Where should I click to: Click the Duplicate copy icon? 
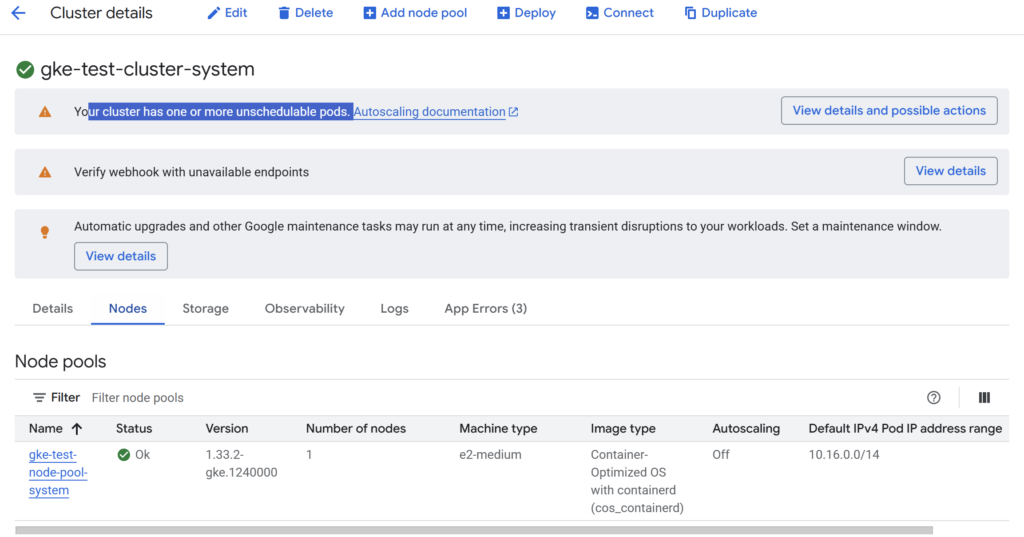coord(690,13)
